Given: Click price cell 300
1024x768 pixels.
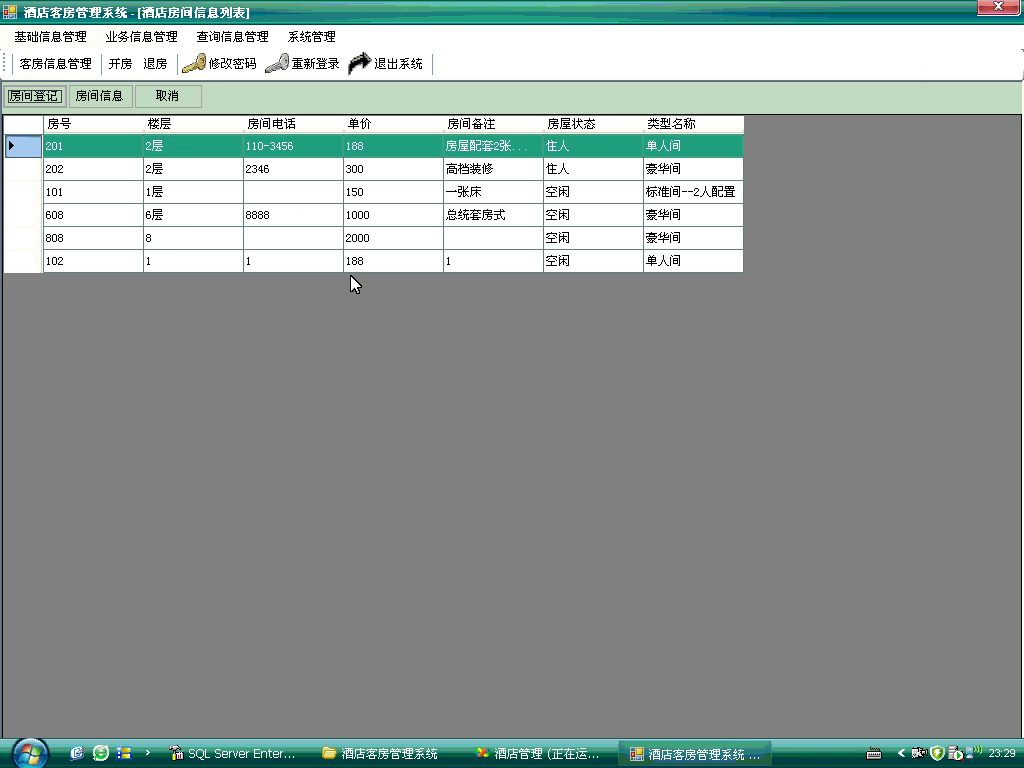Looking at the screenshot, I should tap(393, 168).
